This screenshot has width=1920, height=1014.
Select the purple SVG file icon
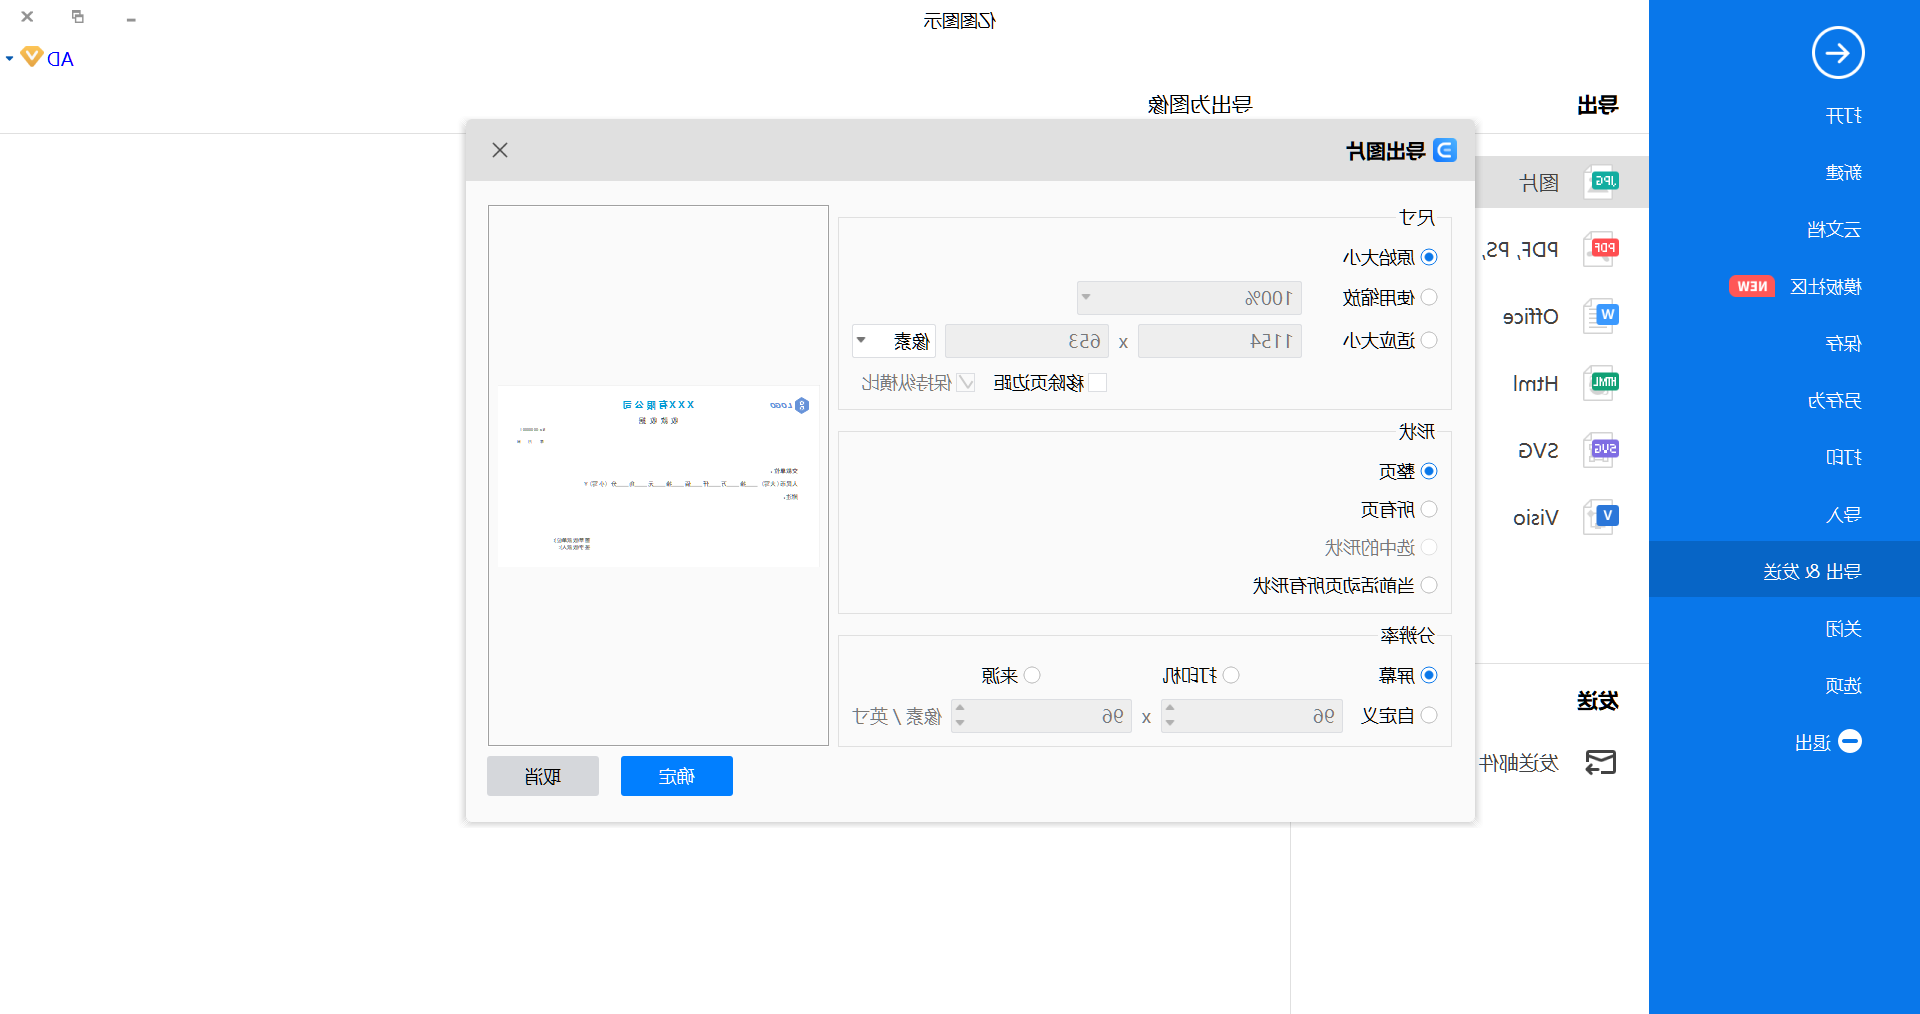click(x=1601, y=450)
